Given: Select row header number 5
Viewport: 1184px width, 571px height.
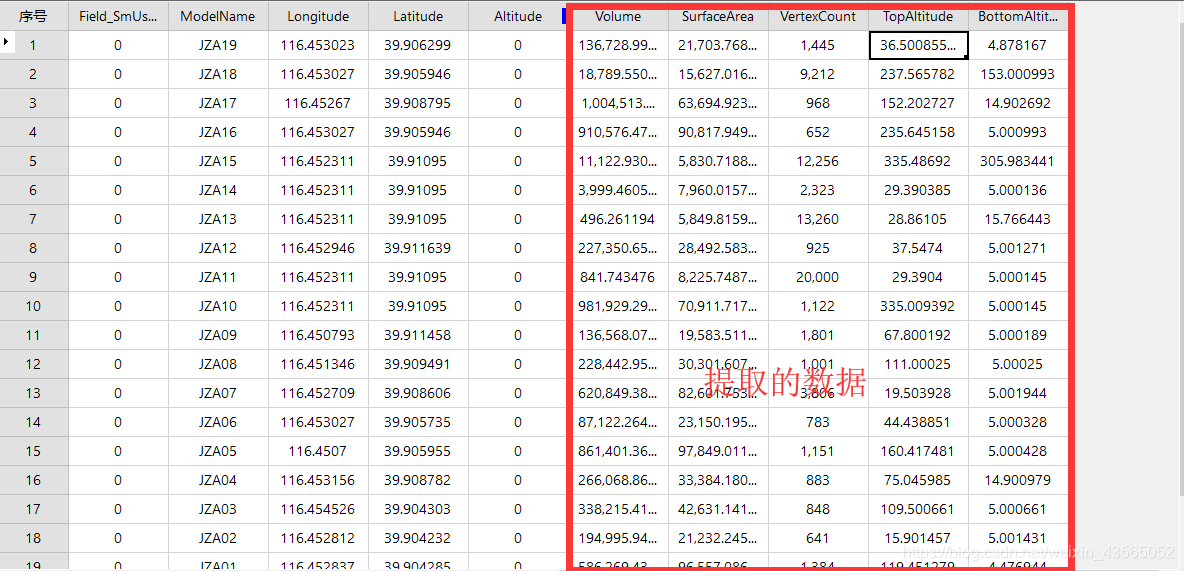Looking at the screenshot, I should tap(34, 161).
